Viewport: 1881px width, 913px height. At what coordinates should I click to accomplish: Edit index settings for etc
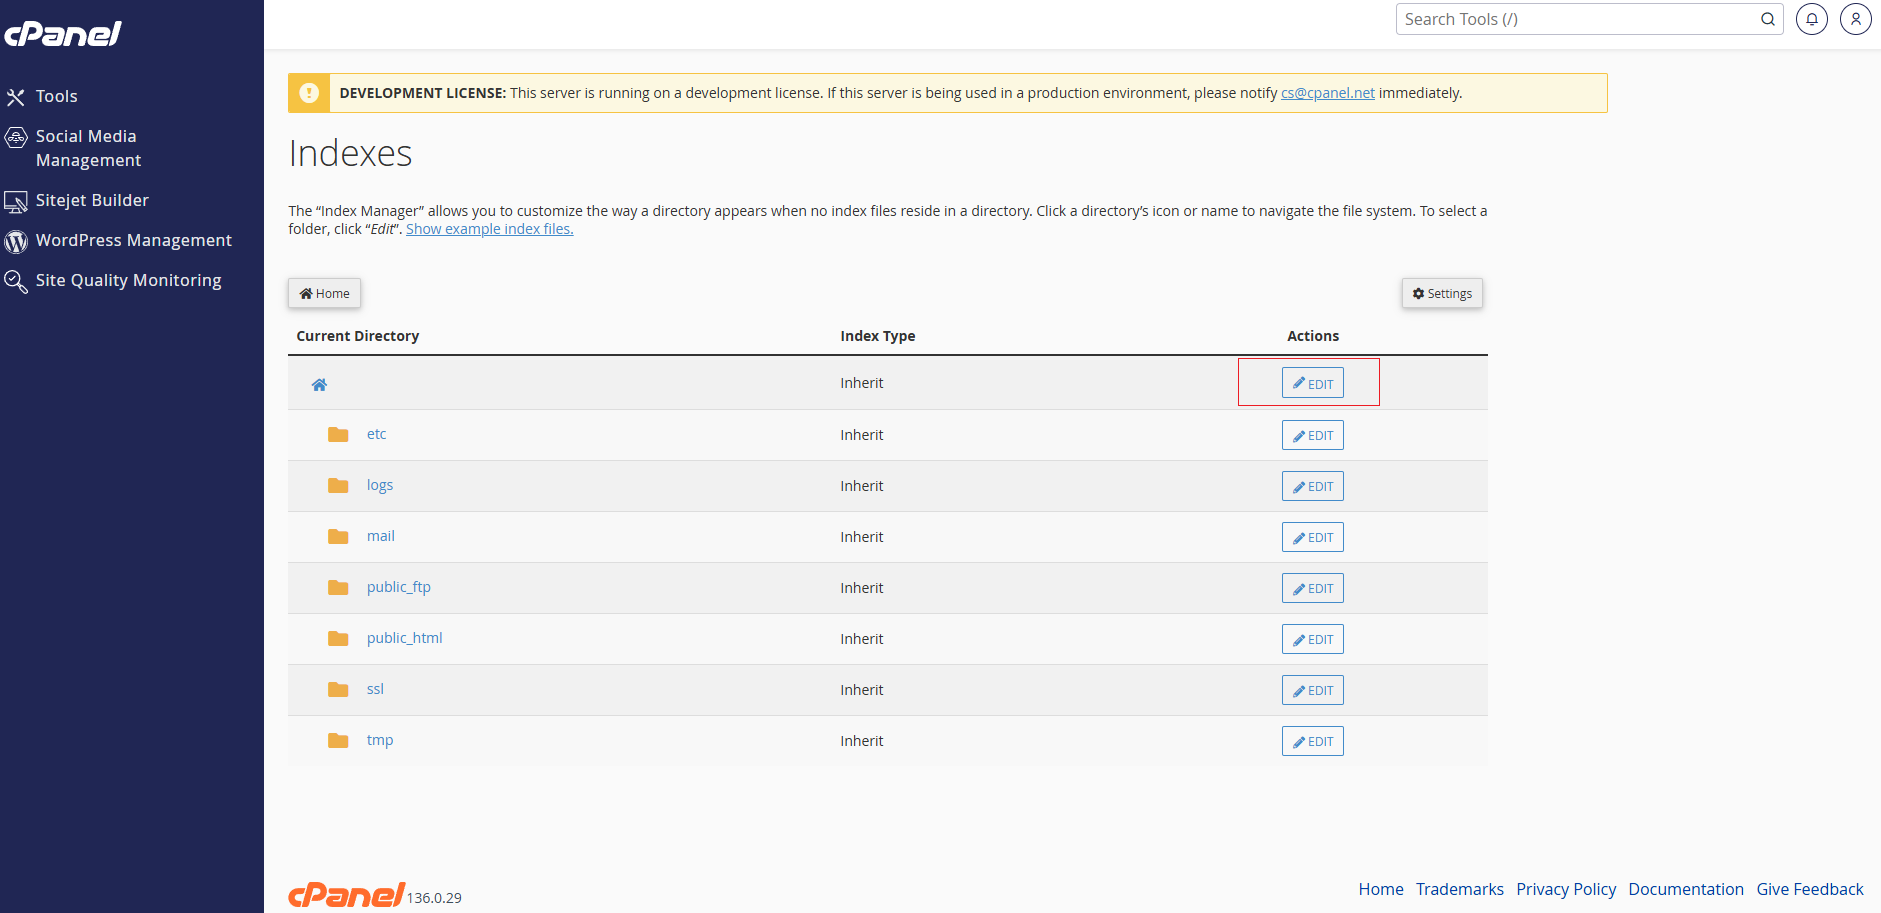coord(1312,435)
